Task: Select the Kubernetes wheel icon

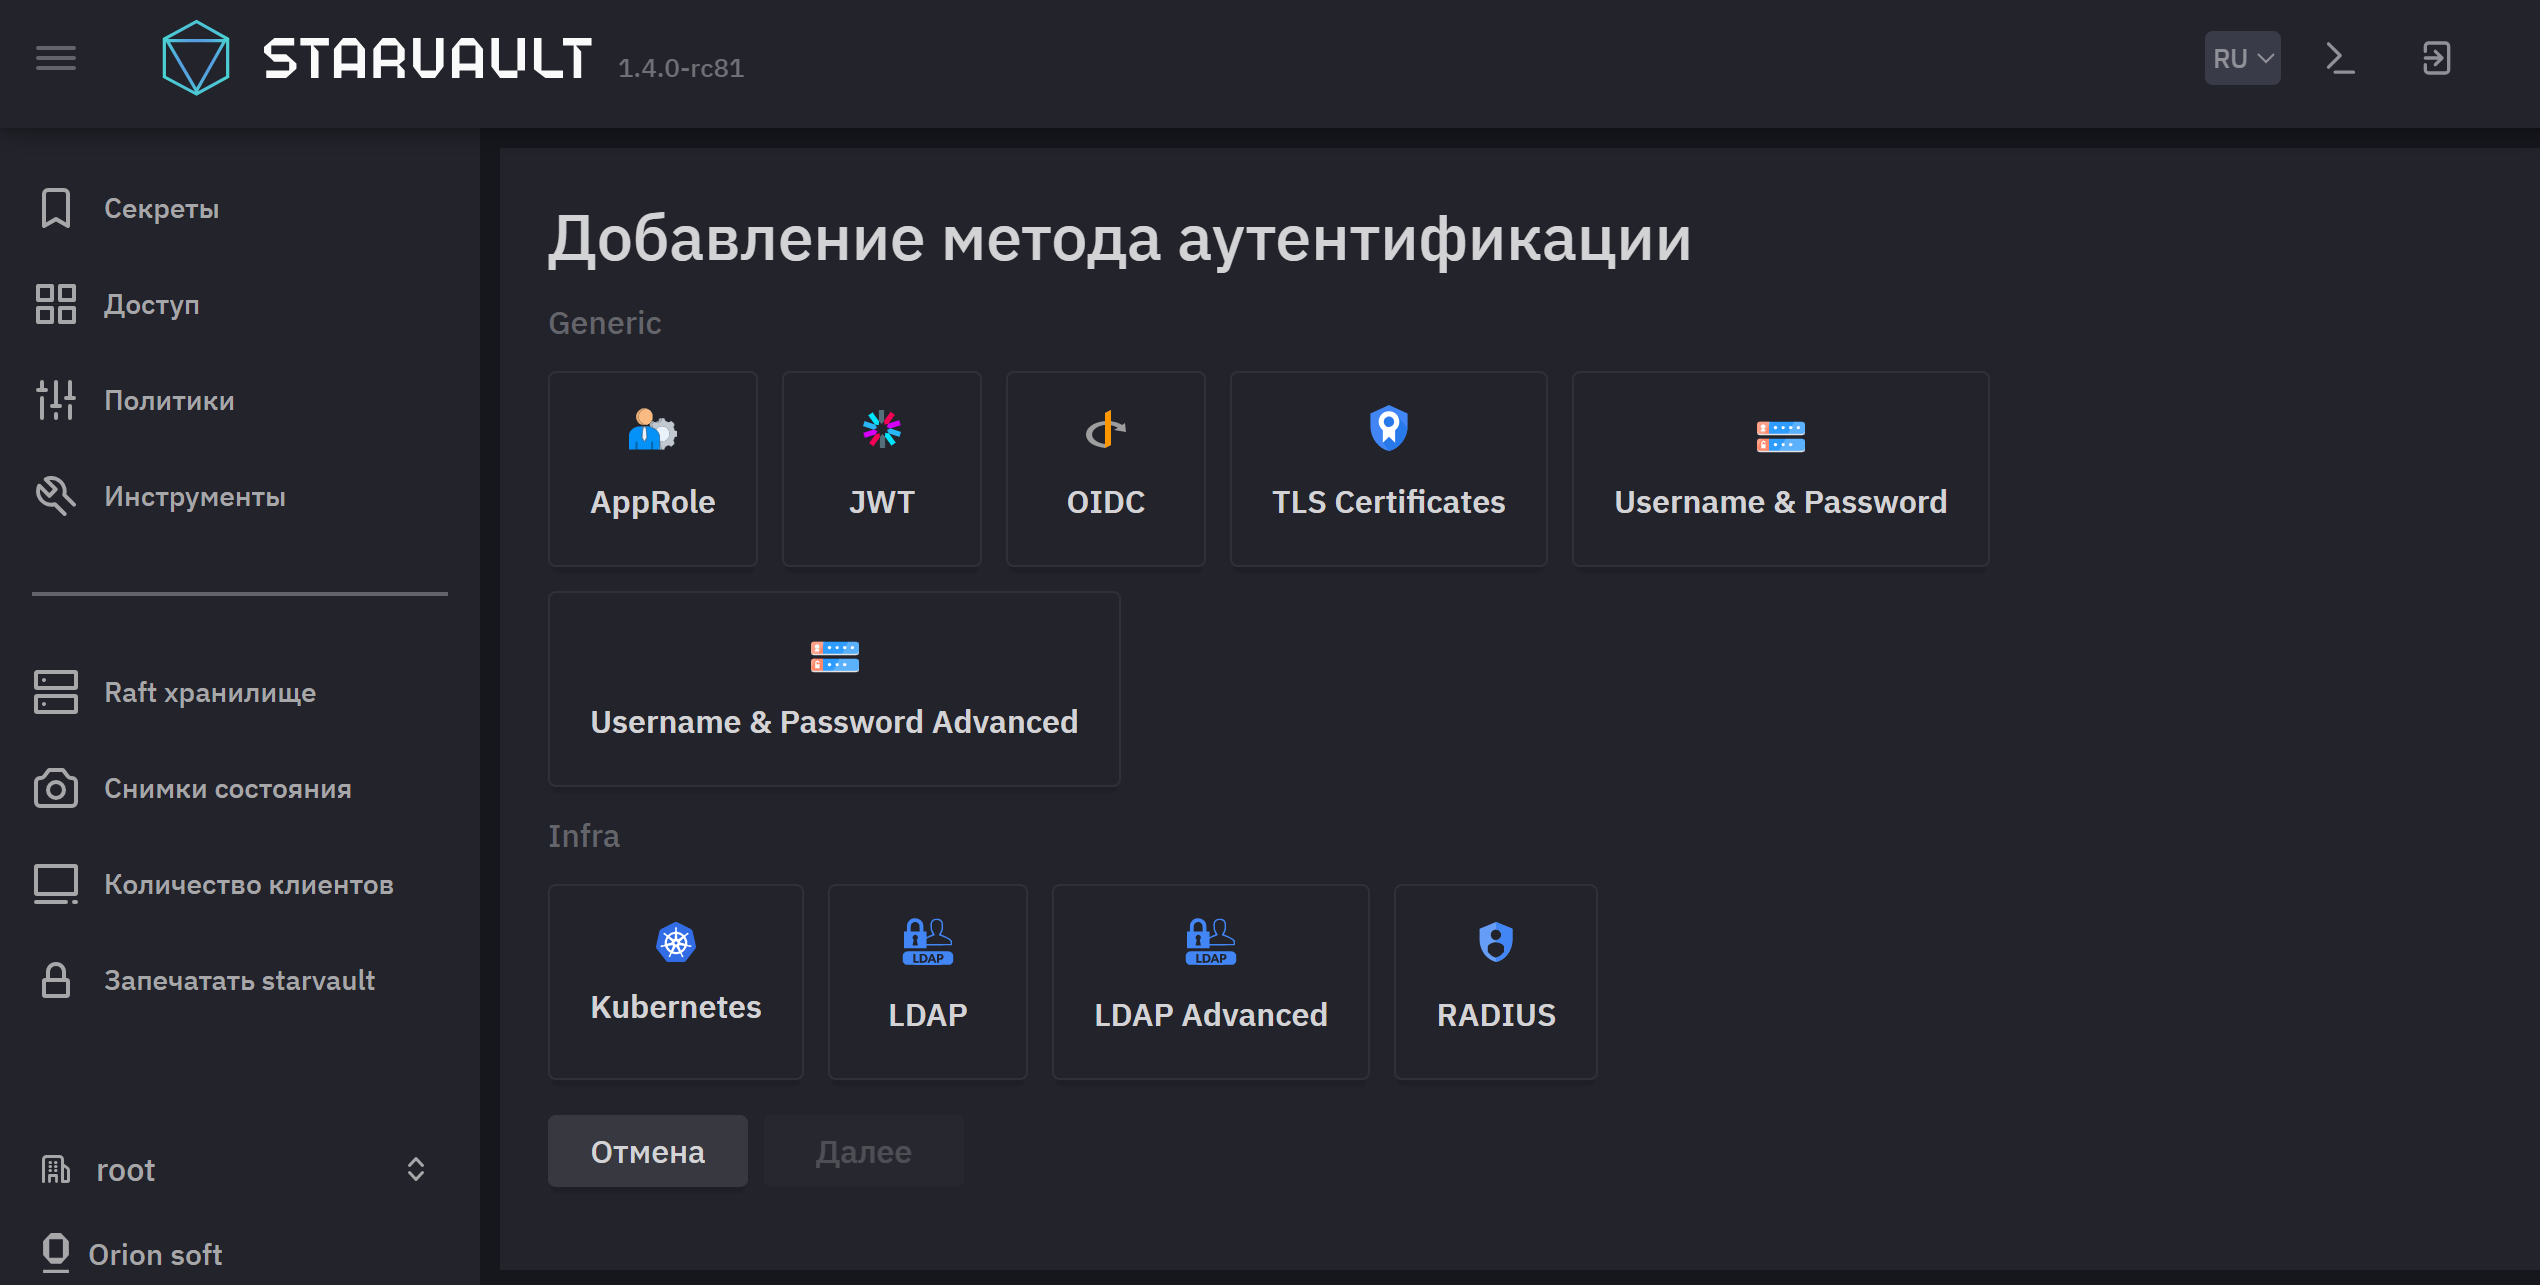Action: pyautogui.click(x=676, y=942)
